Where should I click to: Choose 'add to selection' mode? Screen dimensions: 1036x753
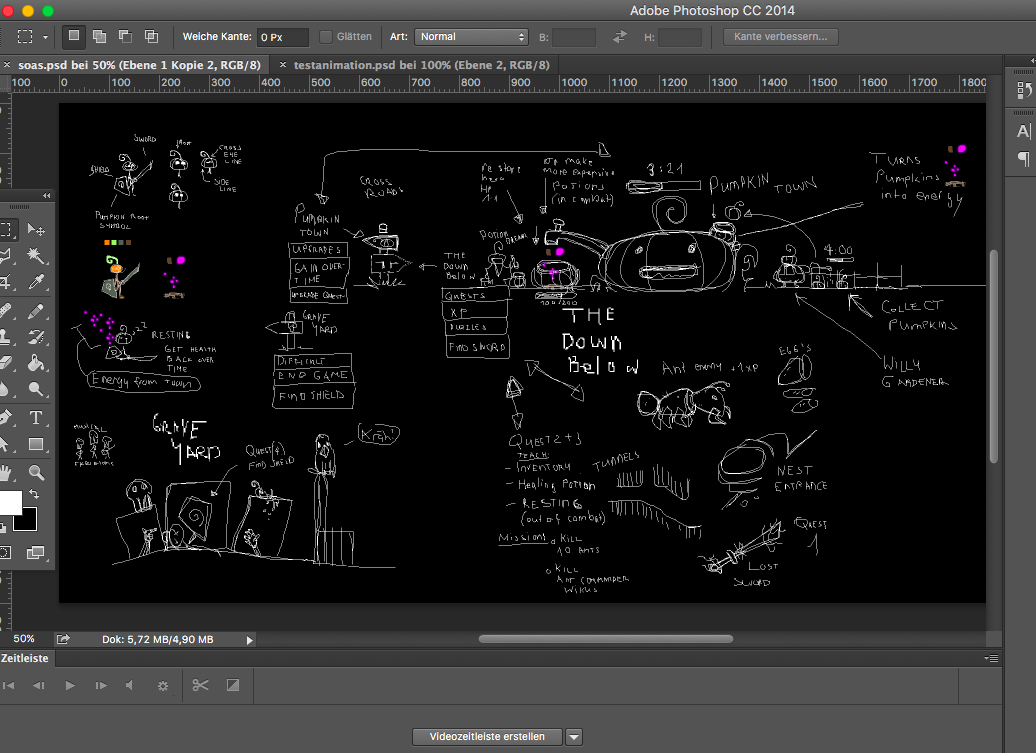[99, 37]
